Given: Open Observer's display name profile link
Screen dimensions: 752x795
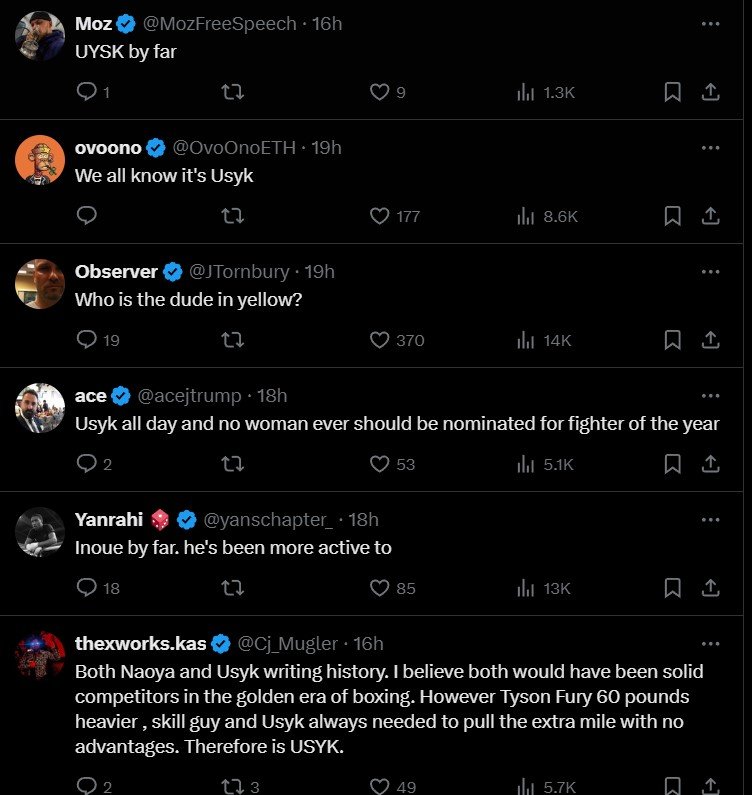Looking at the screenshot, I should (x=116, y=271).
